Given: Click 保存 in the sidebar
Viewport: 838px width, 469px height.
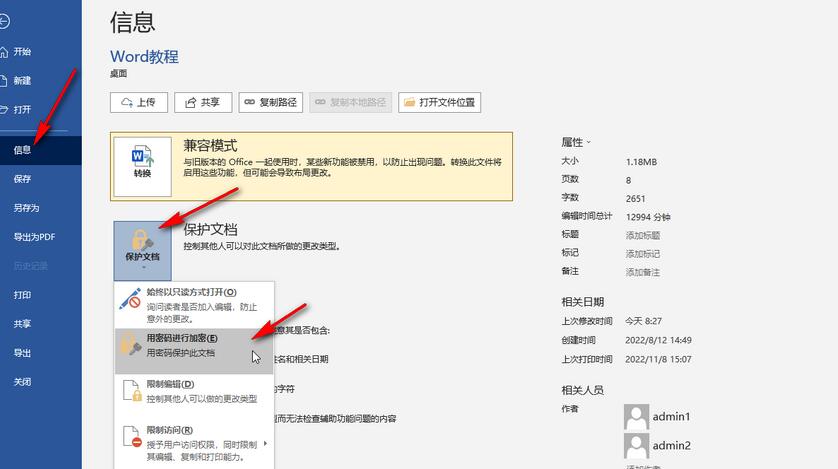Looking at the screenshot, I should [x=22, y=179].
